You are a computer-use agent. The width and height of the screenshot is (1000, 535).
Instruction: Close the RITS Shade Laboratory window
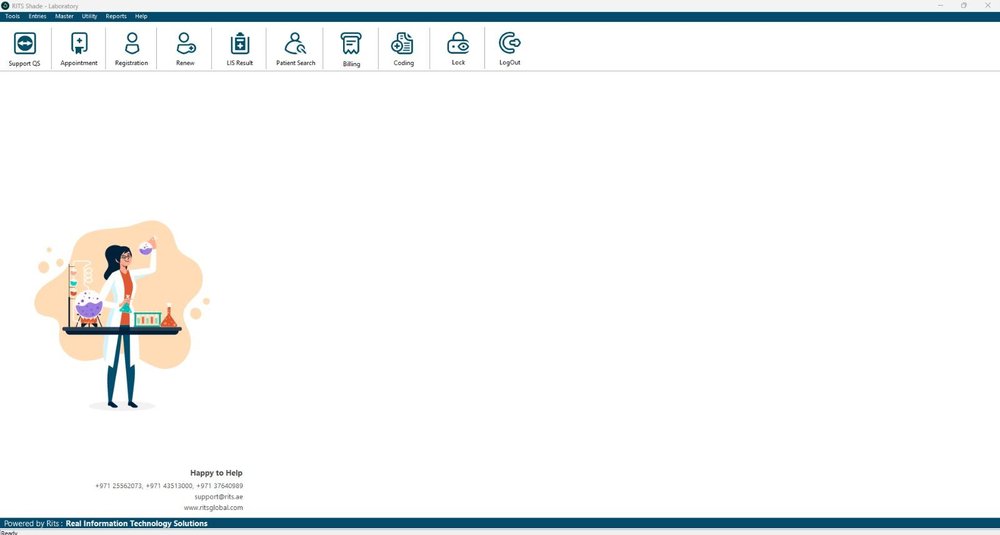pos(988,6)
